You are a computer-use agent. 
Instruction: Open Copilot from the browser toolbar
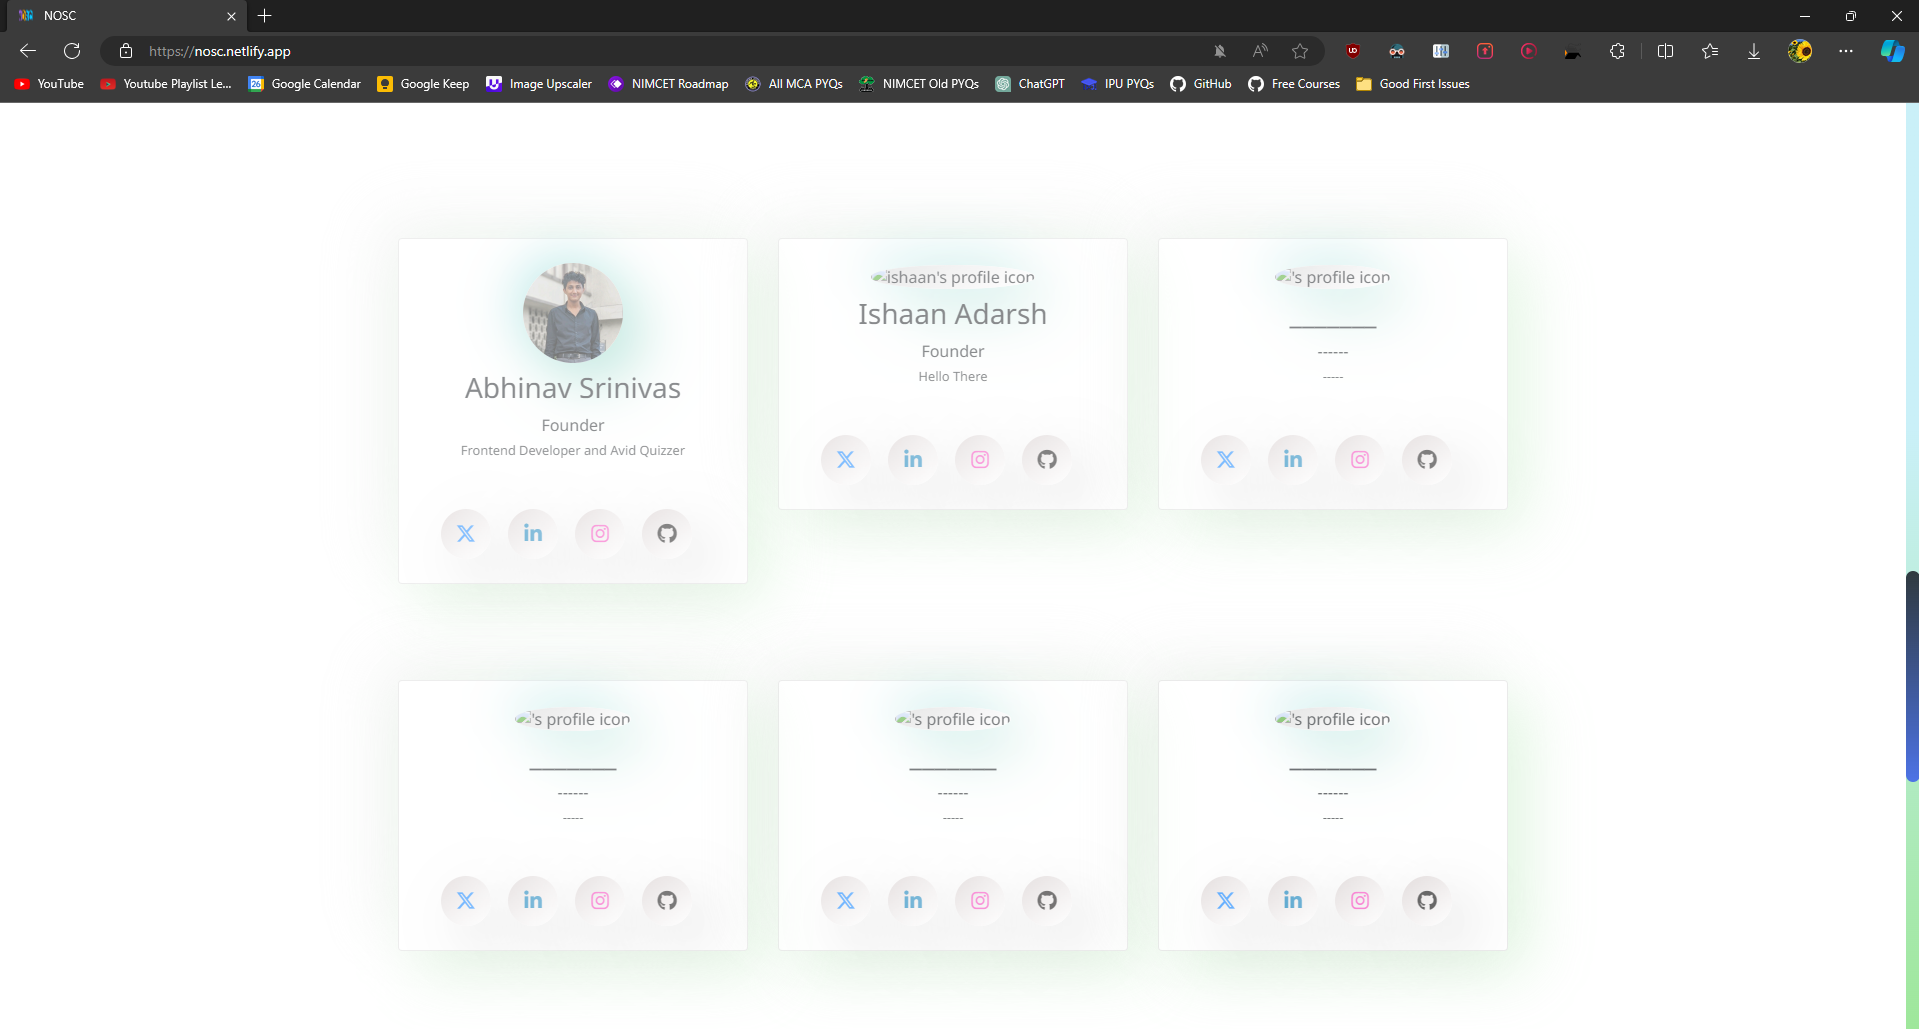click(1893, 51)
